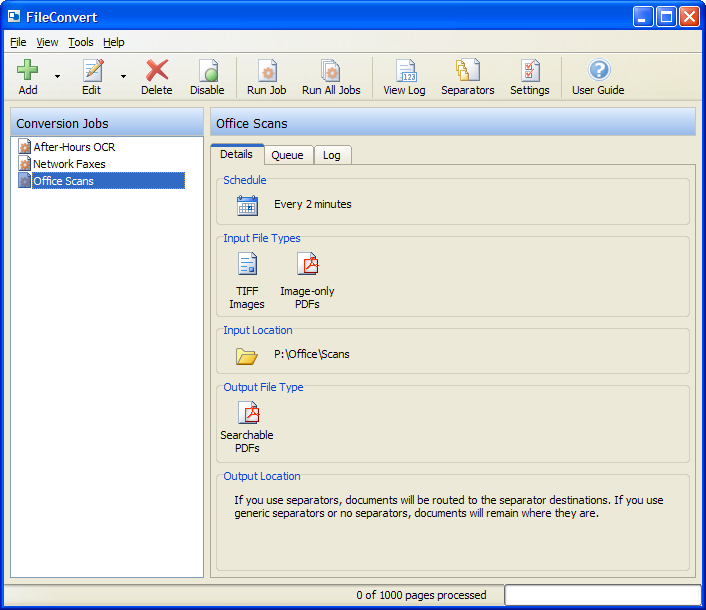Switch to the Queue tab
Viewport: 706px width, 610px height.
[x=288, y=155]
